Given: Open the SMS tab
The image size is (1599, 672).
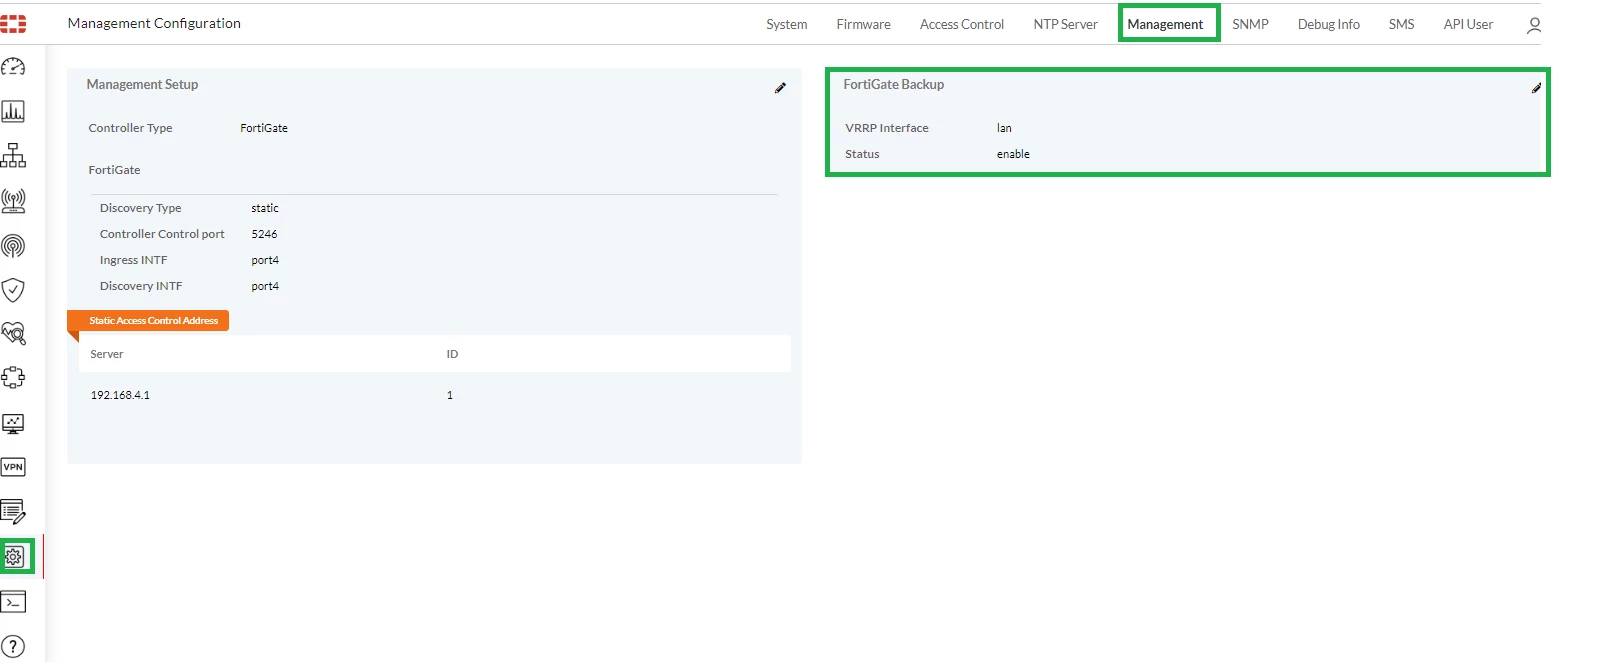Looking at the screenshot, I should point(1402,24).
